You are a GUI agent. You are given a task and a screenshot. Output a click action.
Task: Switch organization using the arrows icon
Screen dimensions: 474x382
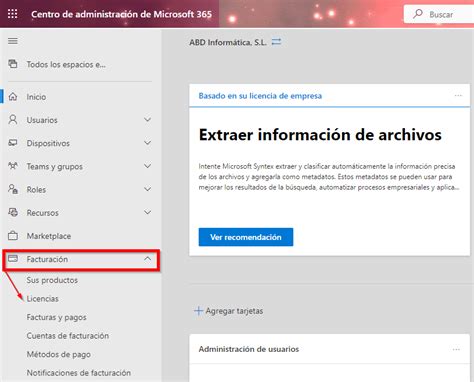[276, 42]
